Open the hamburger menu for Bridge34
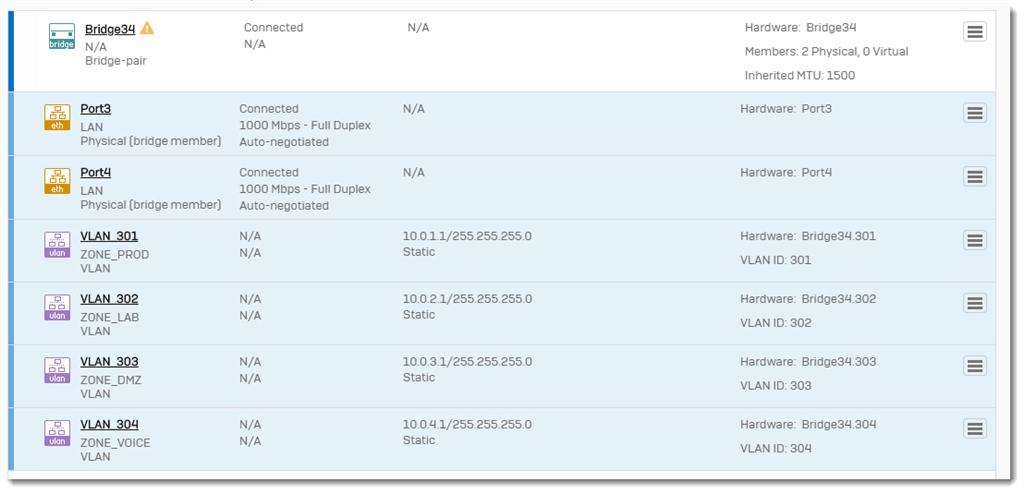The height and width of the screenshot is (493, 1024). [974, 31]
